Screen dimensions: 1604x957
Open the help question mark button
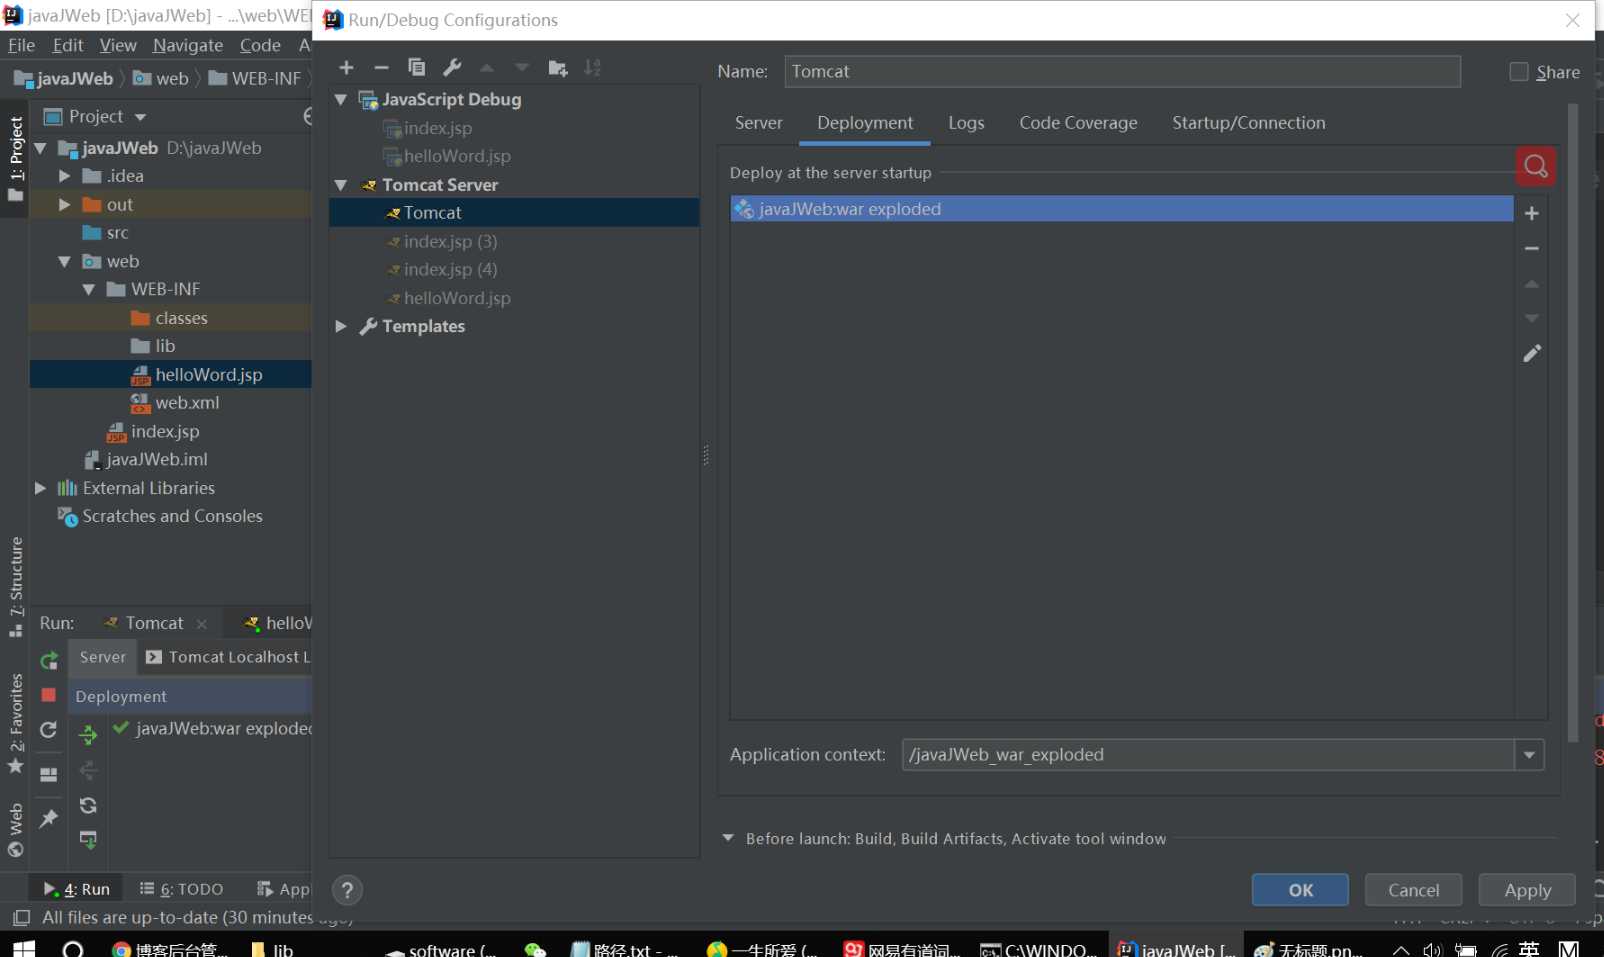(x=347, y=890)
